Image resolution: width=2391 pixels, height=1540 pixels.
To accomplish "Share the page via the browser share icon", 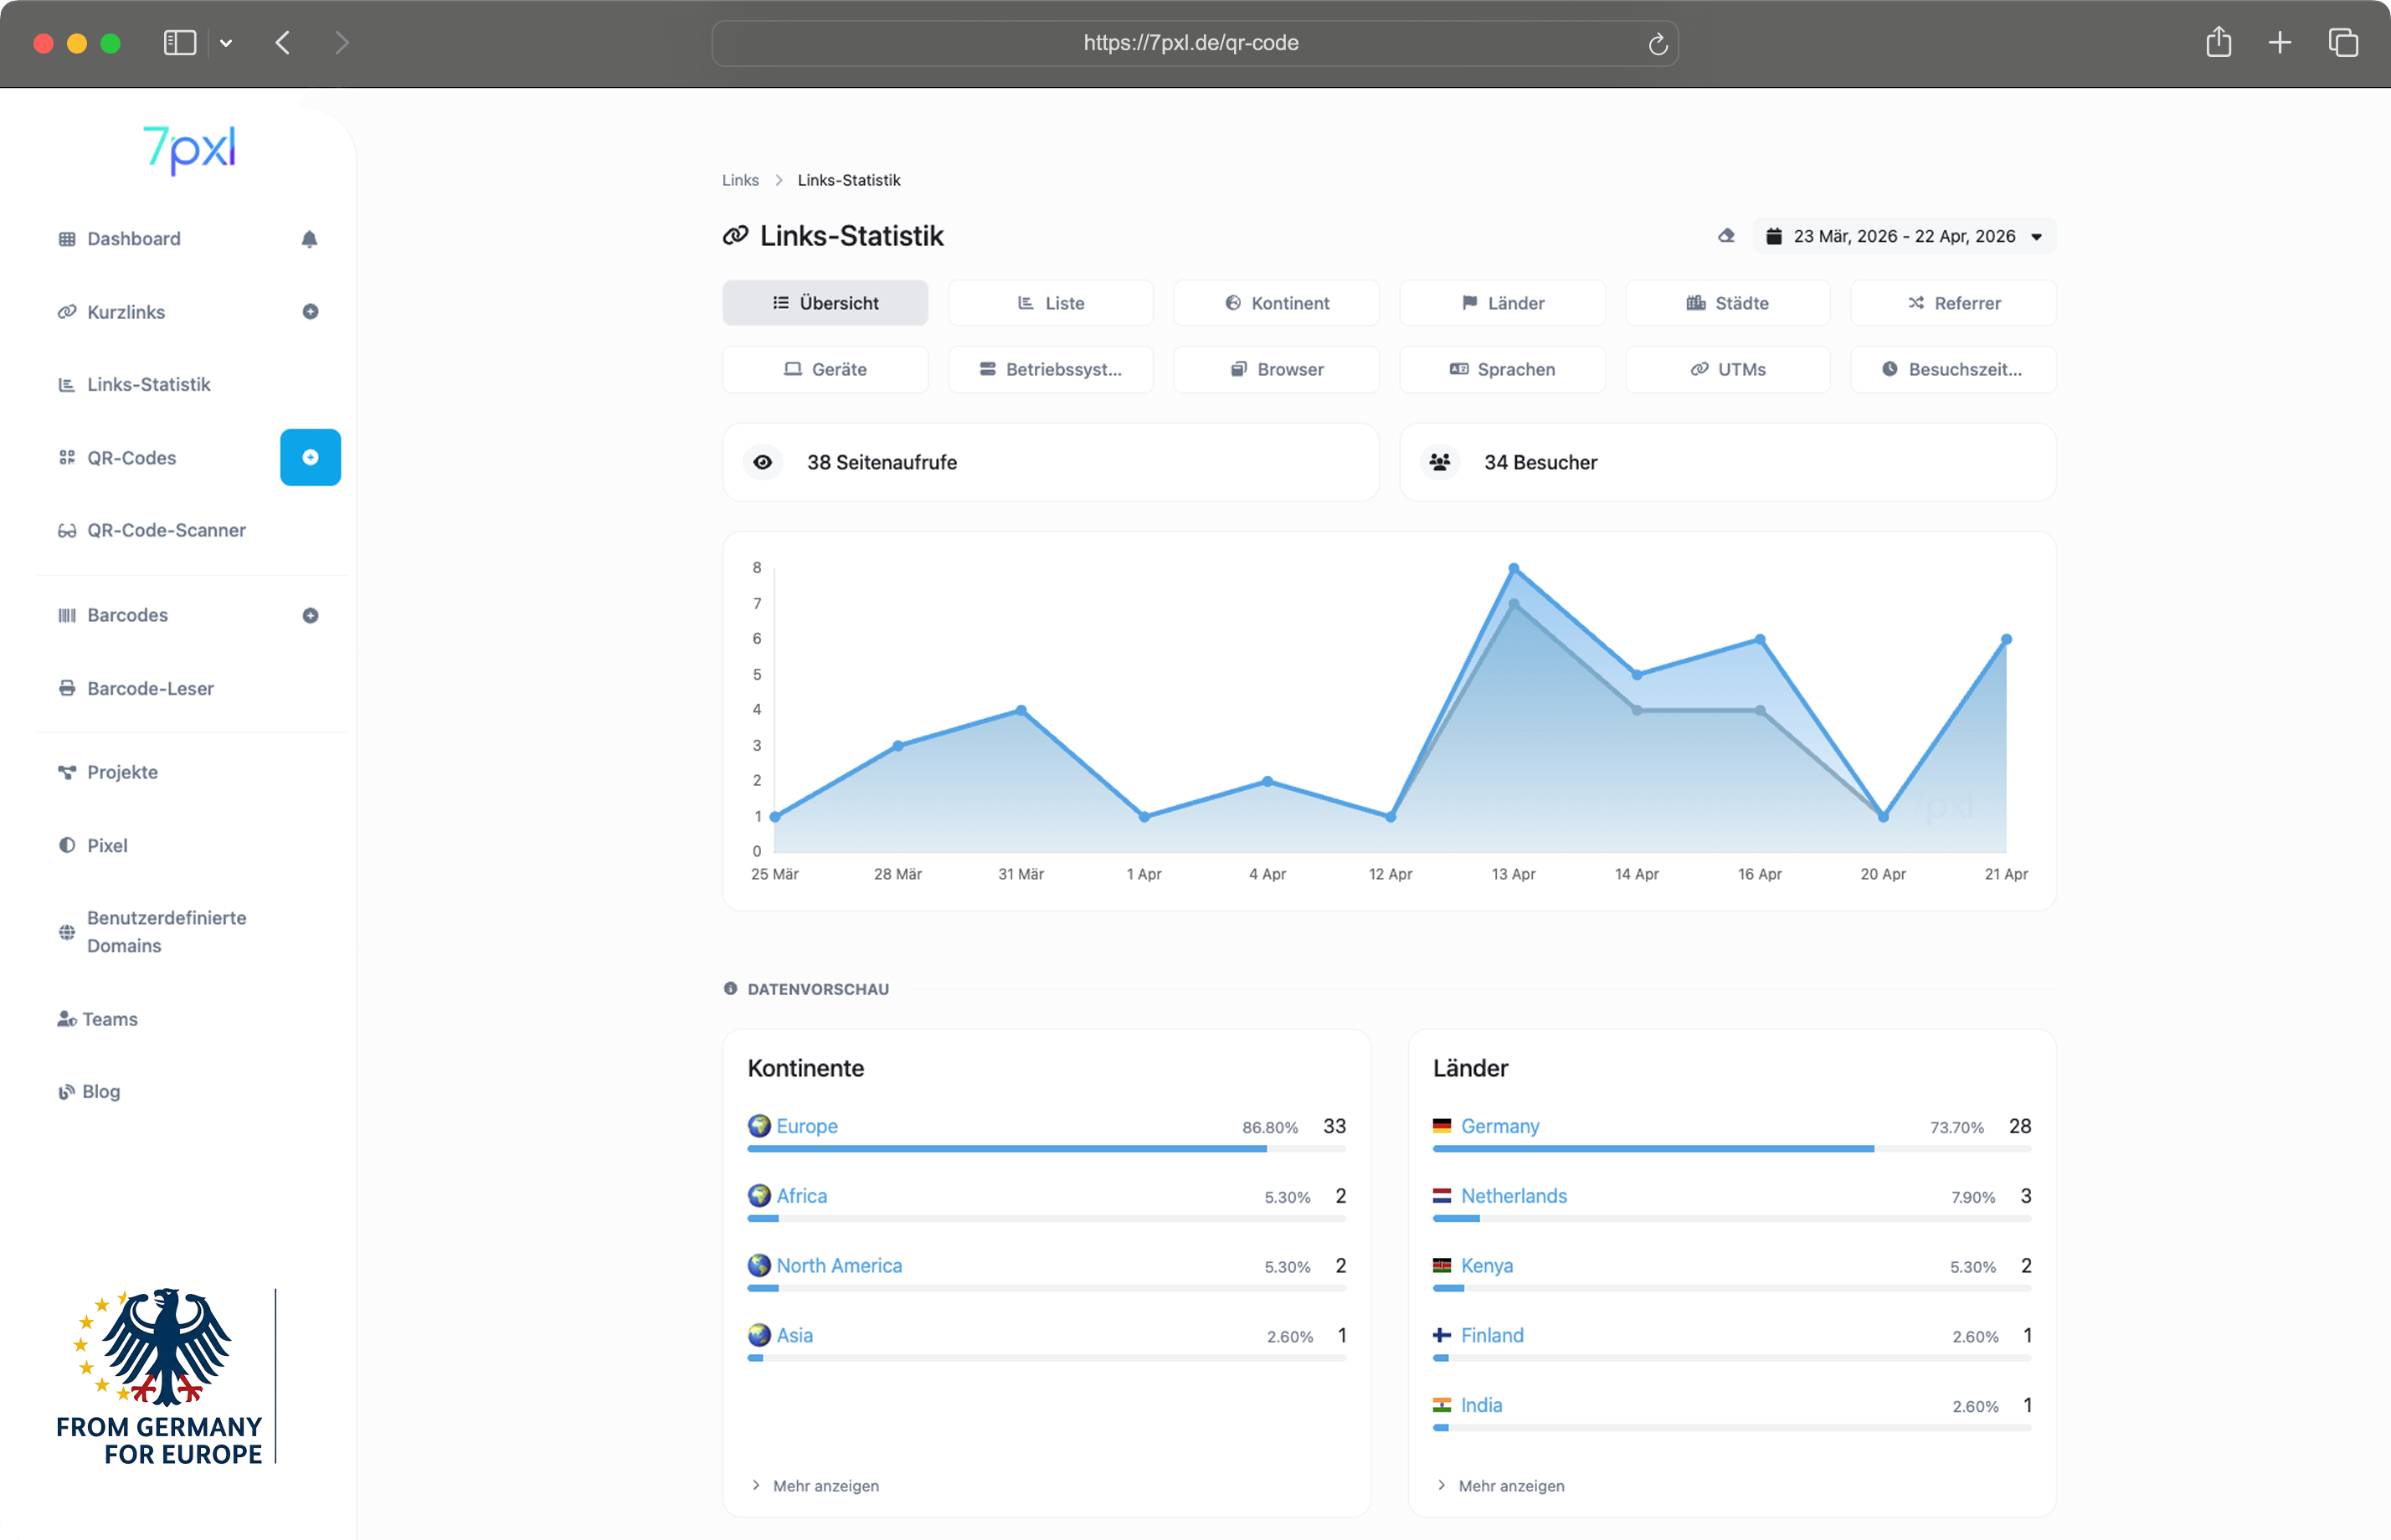I will 2219,42.
